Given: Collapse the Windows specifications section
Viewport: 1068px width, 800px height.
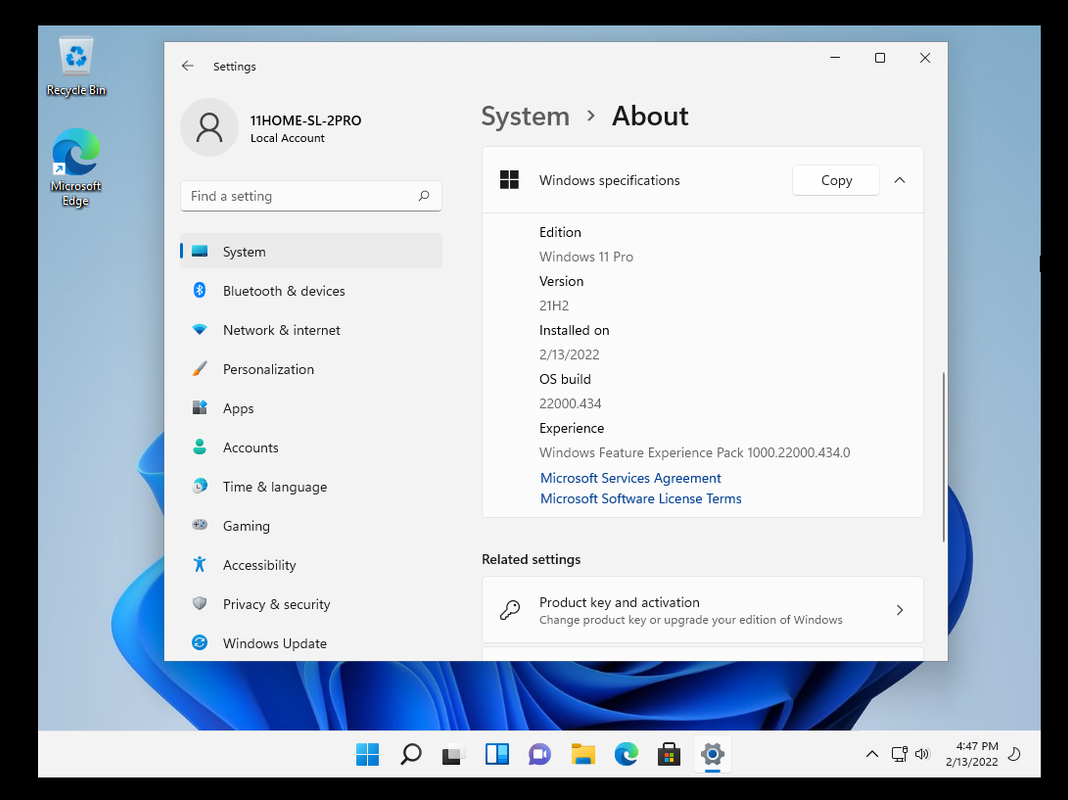Looking at the screenshot, I should 900,180.
